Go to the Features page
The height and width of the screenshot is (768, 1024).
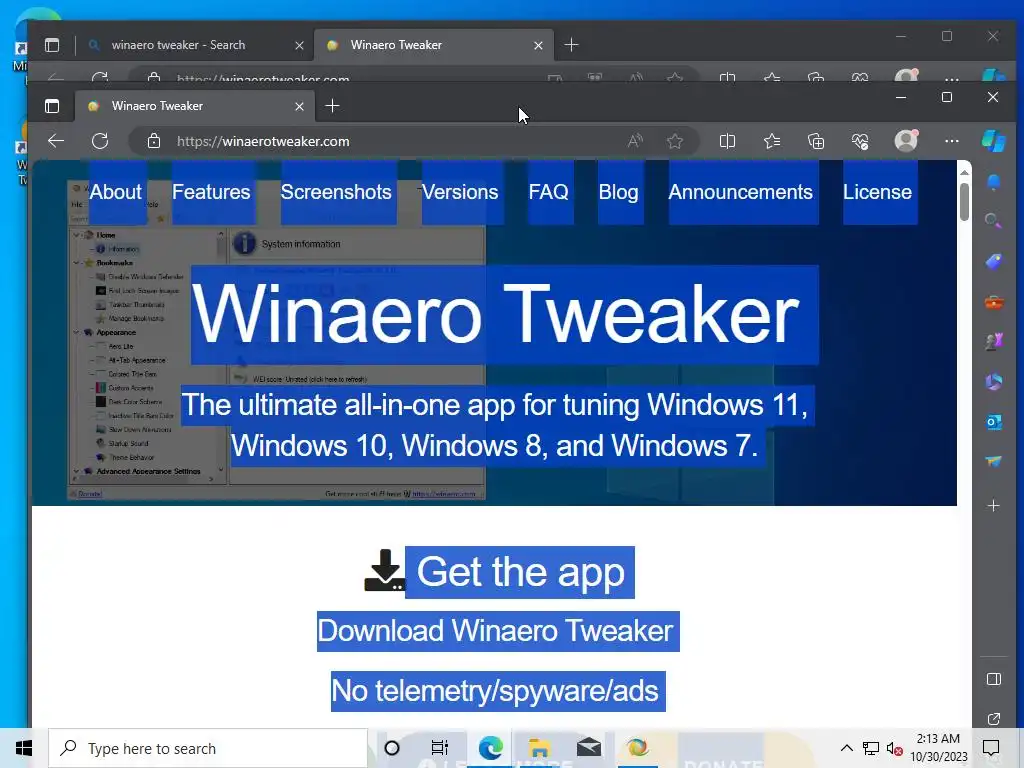click(211, 192)
